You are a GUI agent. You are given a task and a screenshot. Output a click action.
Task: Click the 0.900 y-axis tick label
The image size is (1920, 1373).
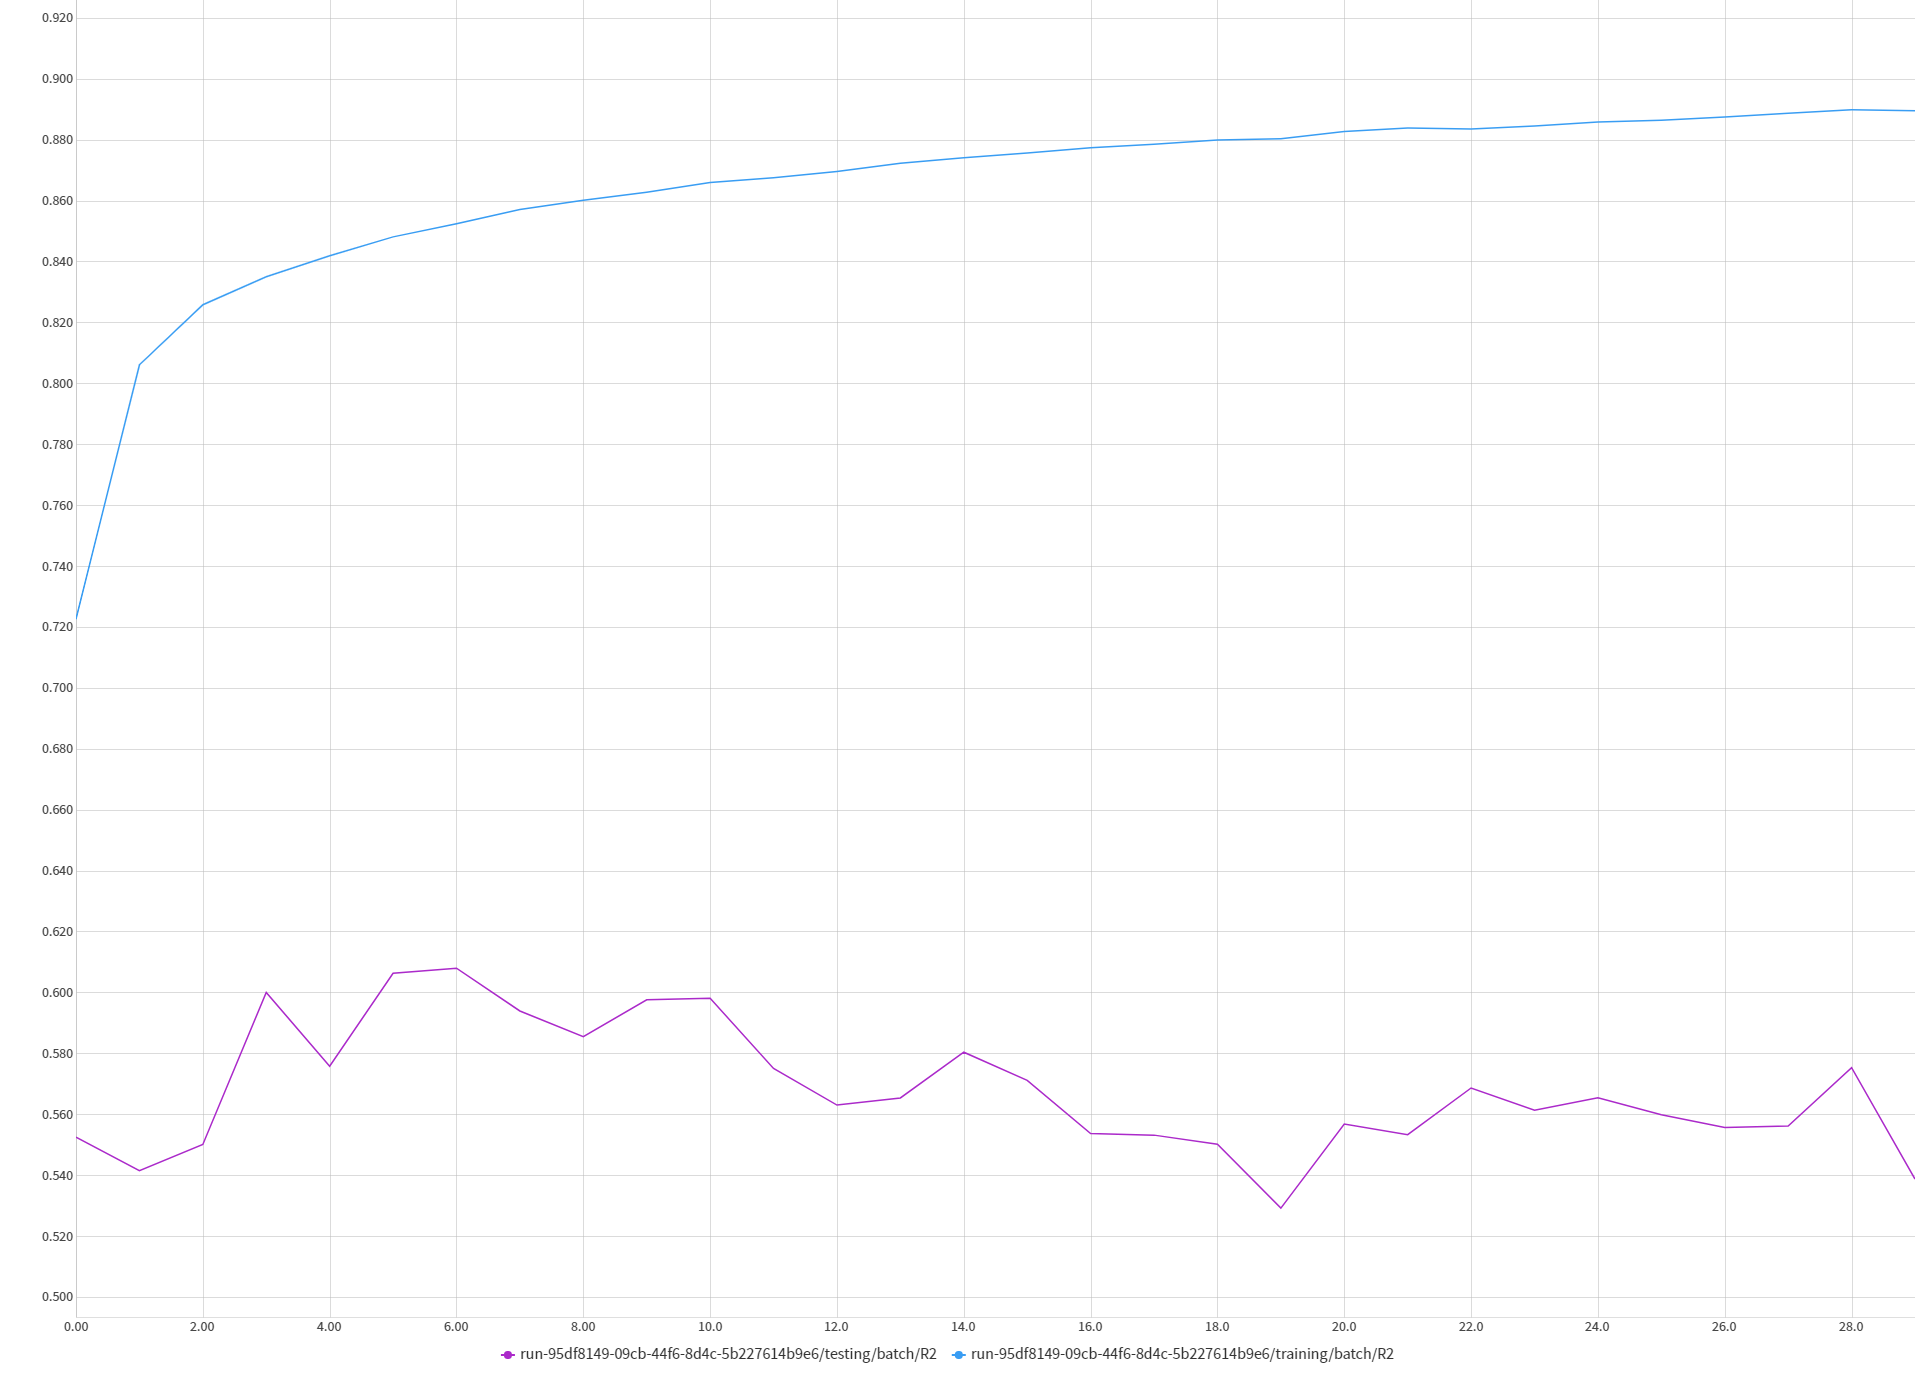coord(57,79)
